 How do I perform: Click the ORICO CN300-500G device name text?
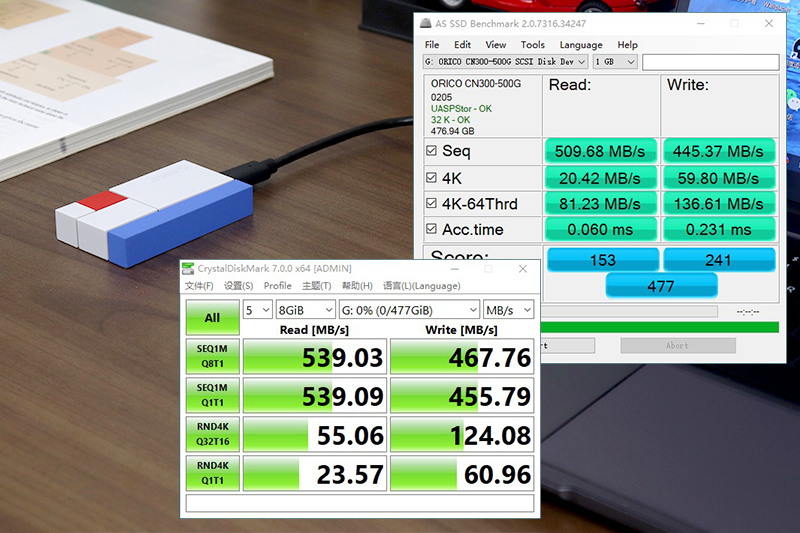(x=476, y=84)
